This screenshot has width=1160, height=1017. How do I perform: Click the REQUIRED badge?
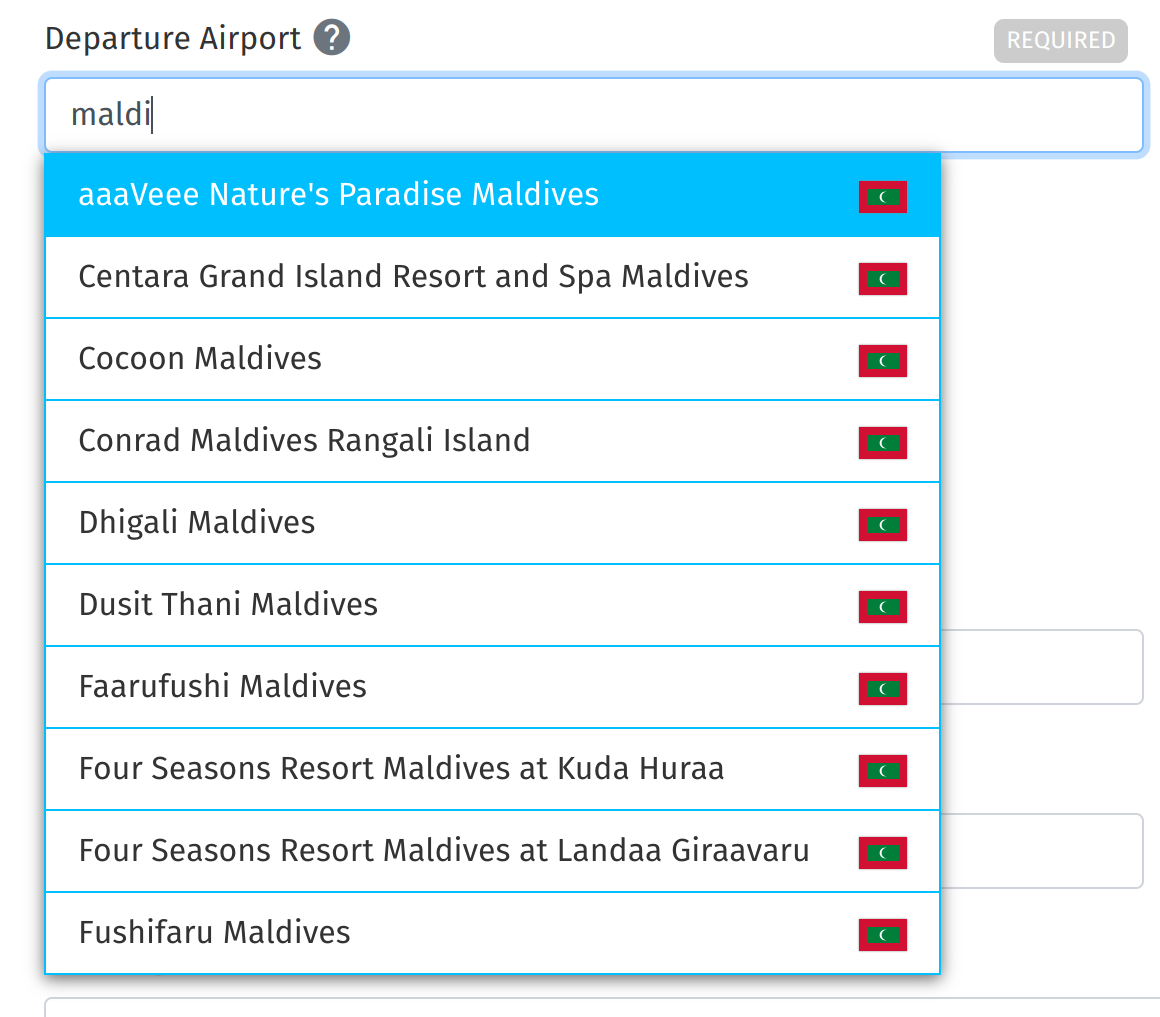(x=1060, y=41)
